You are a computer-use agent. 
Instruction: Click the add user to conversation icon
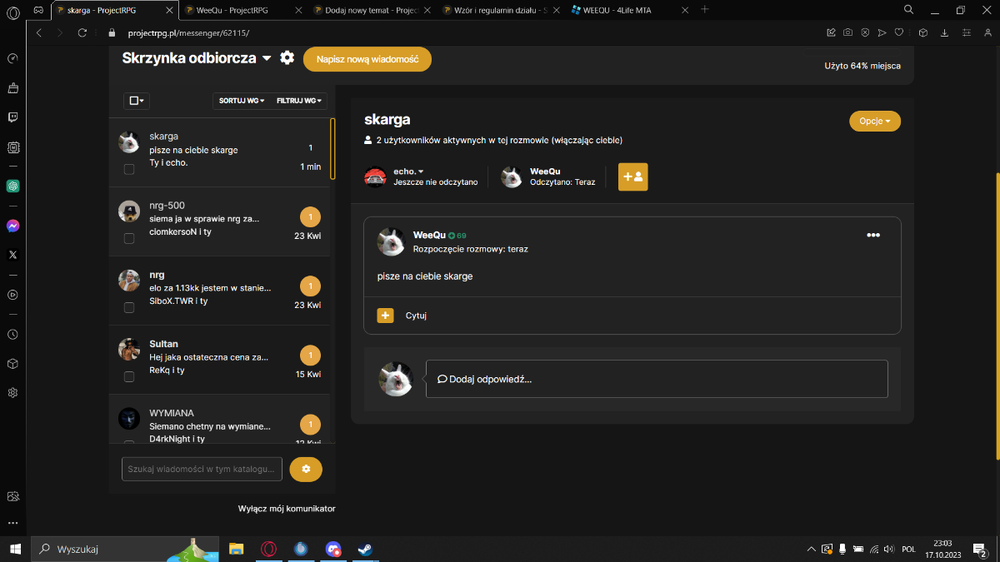tap(633, 177)
